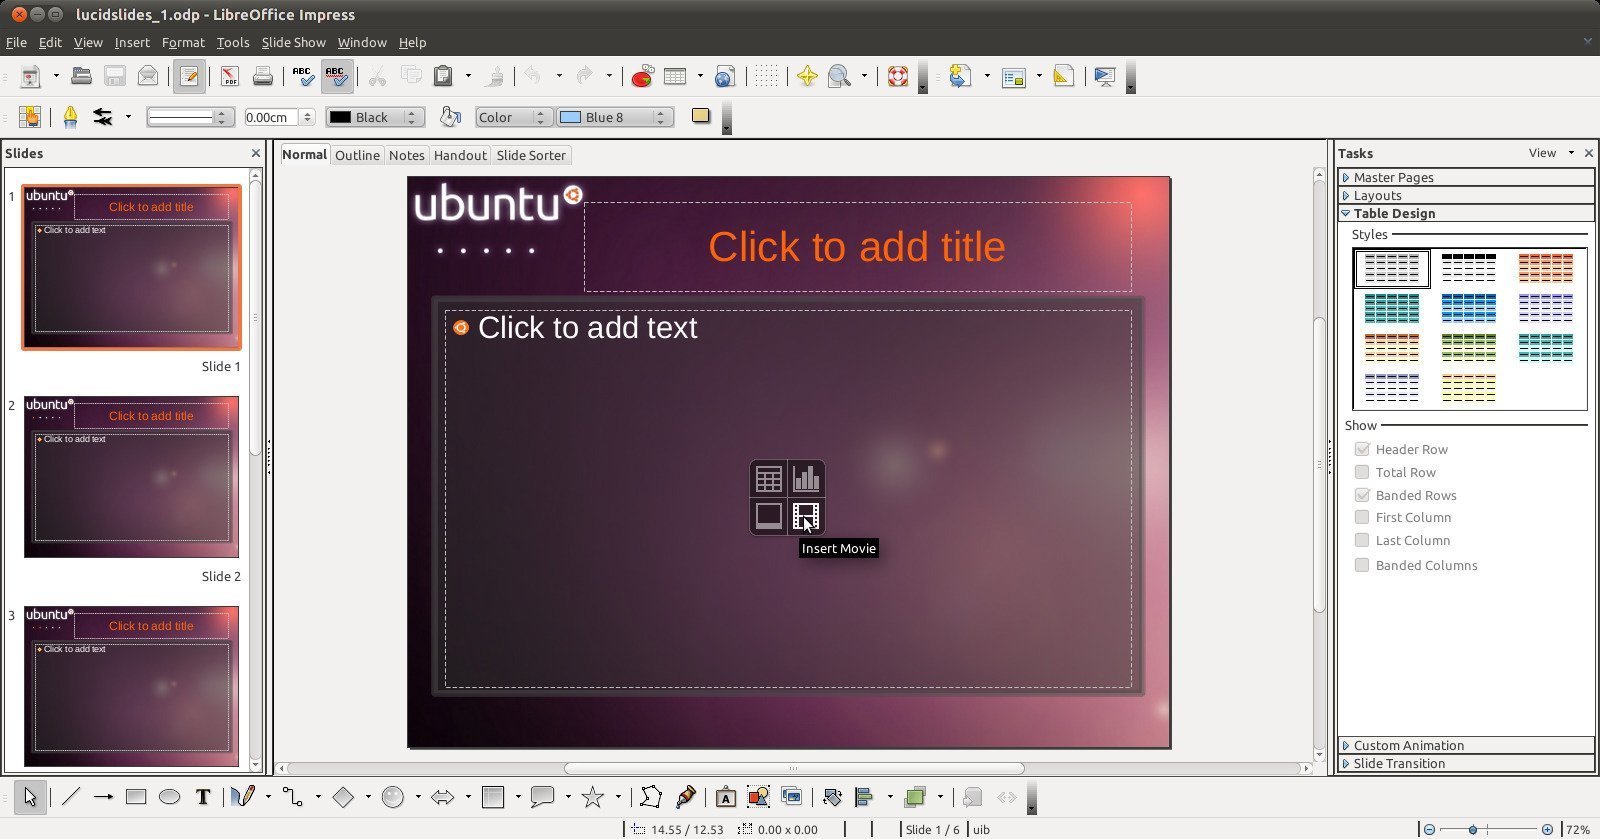Open the Format menu
The height and width of the screenshot is (839, 1600).
183,42
